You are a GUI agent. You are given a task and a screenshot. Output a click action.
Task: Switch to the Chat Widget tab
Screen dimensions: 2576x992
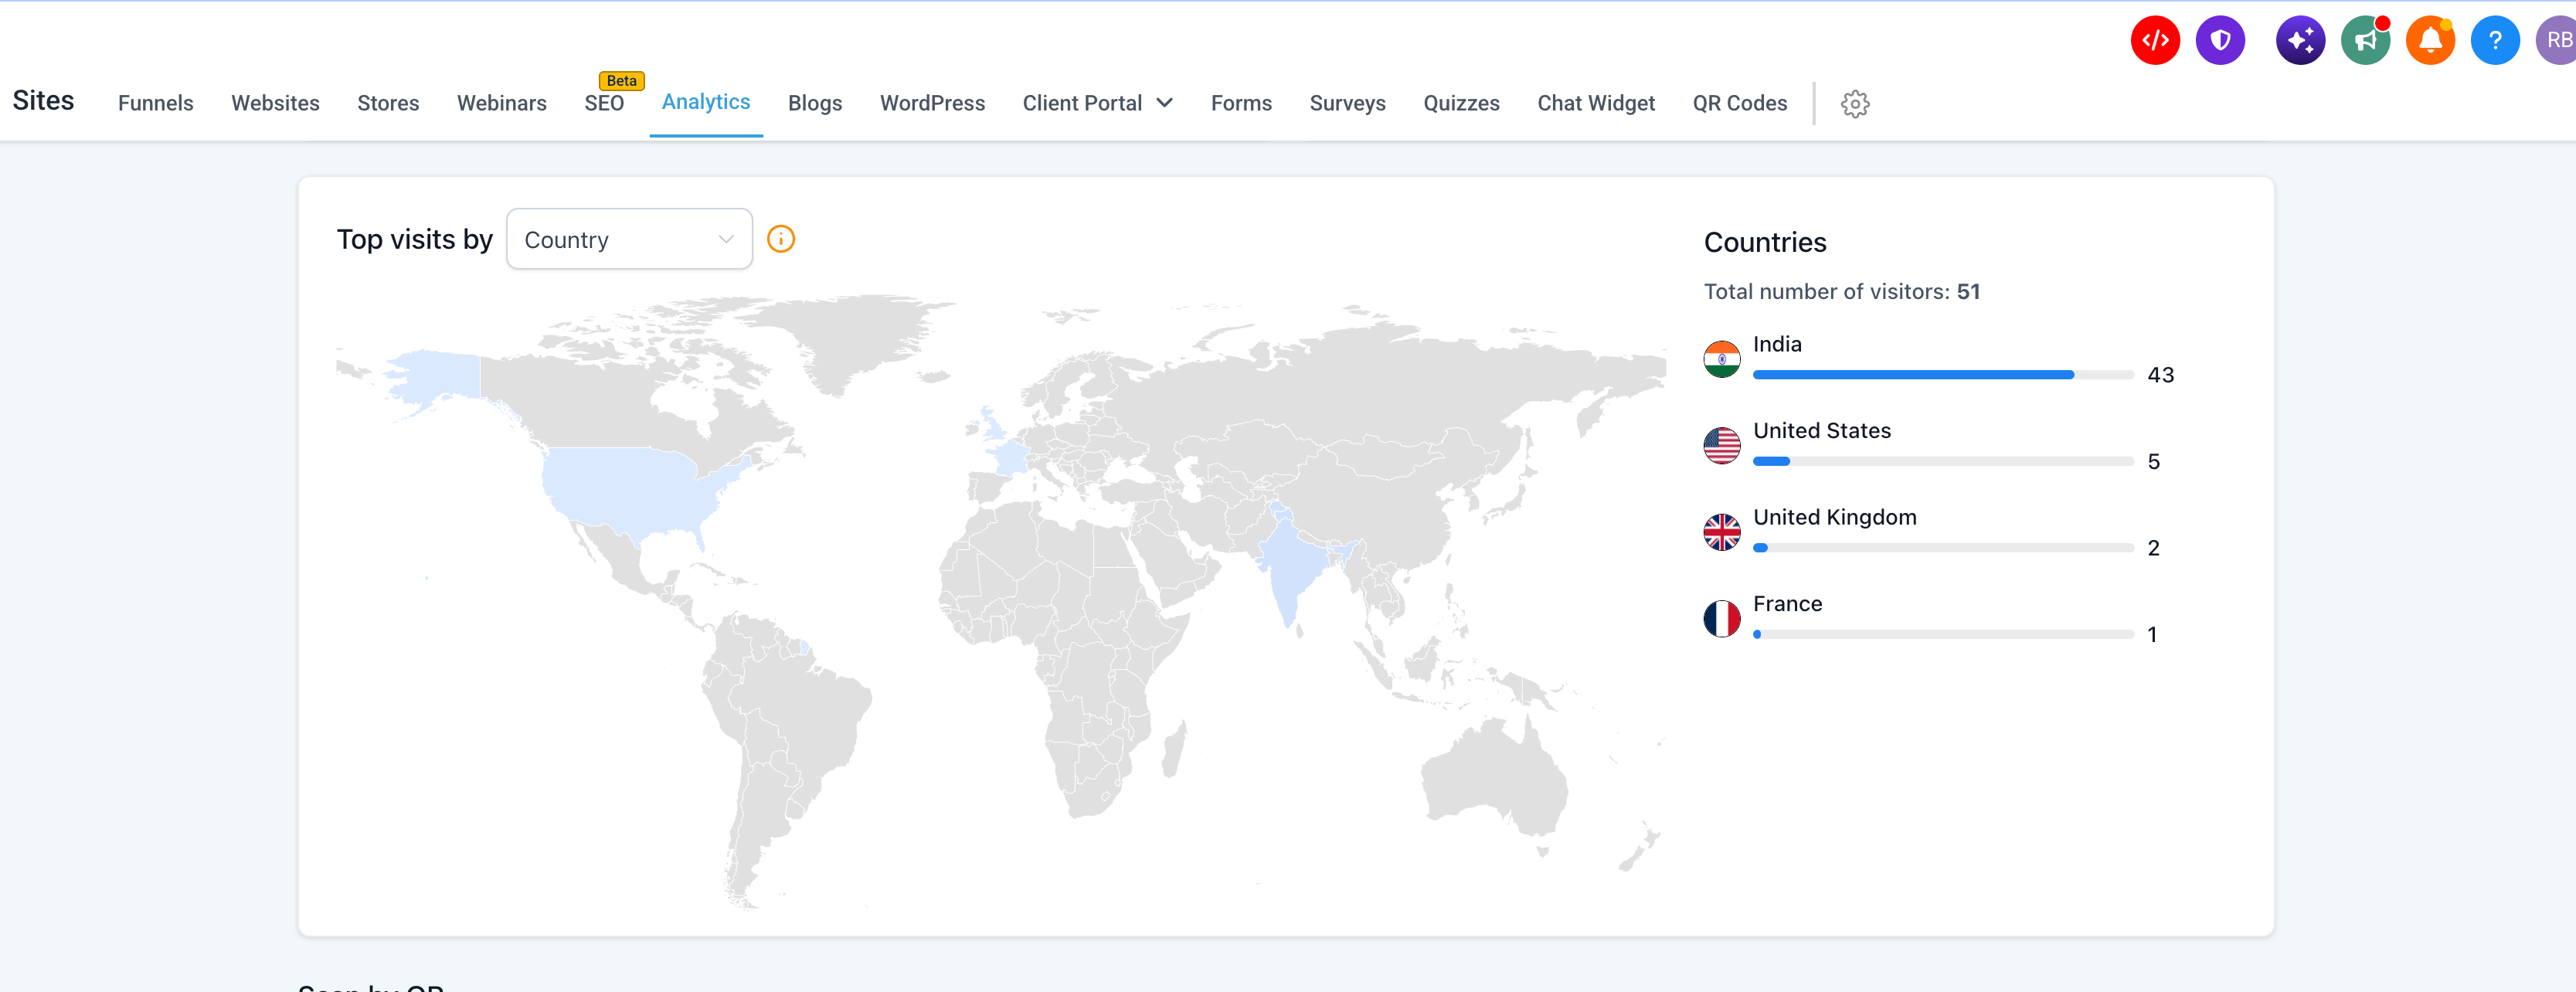1596,103
